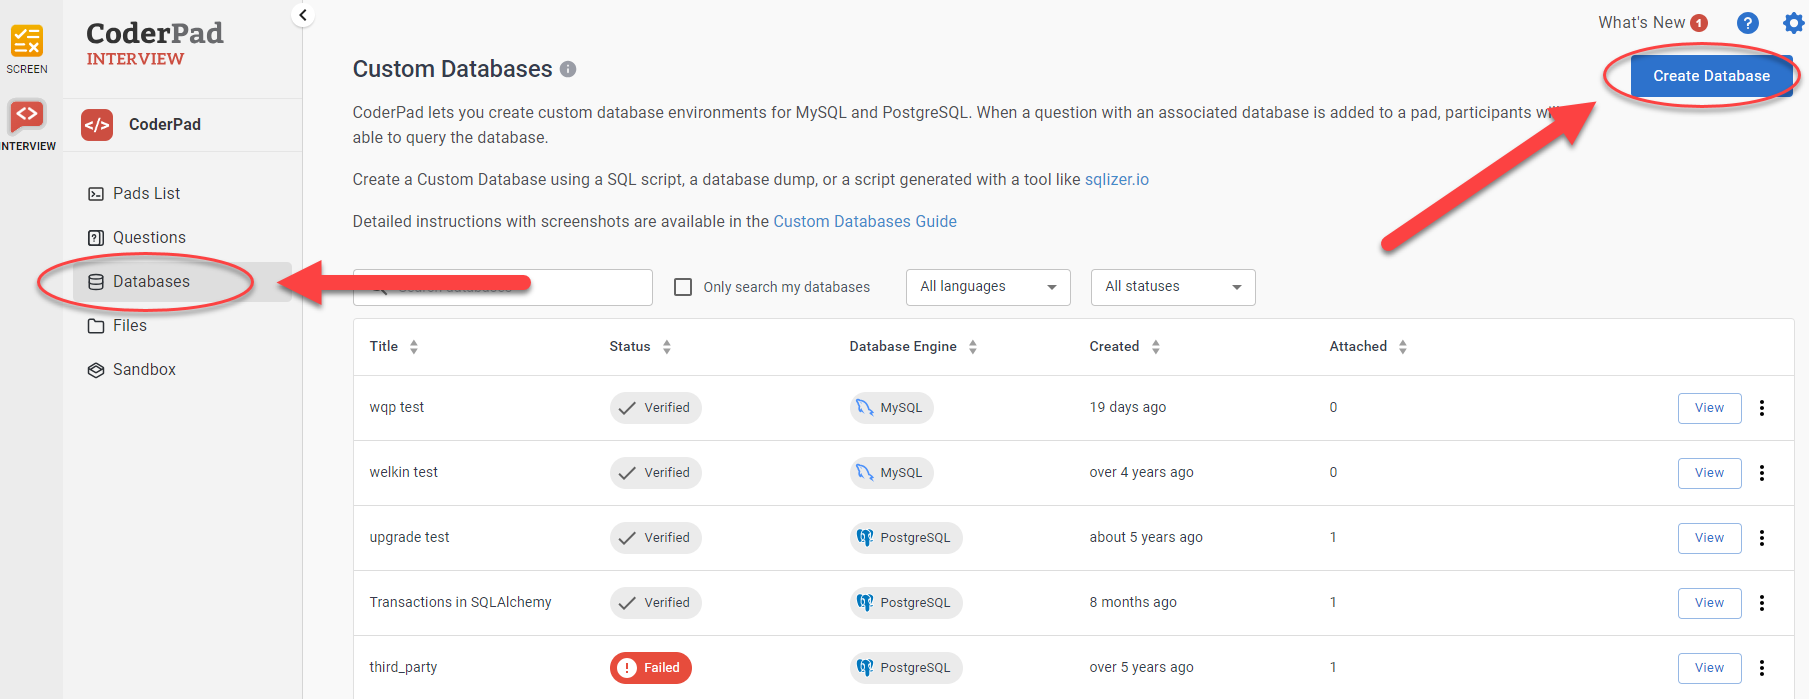This screenshot has height=699, width=1809.
Task: Click the info icon beside Custom Databases
Action: coord(568,69)
